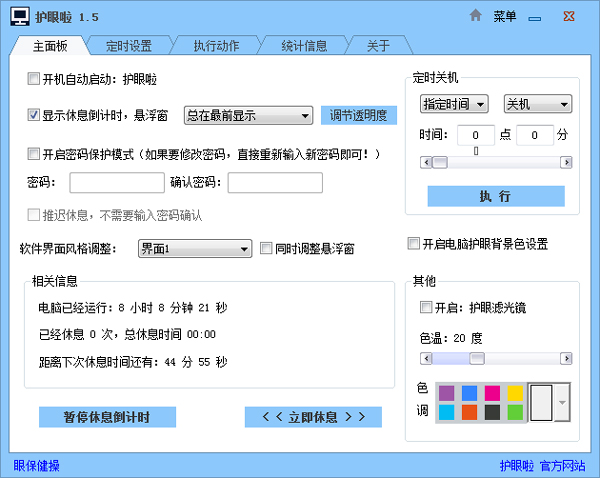600x478 pixels.
Task: Click 暂停休息倒计时 button
Action: pyautogui.click(x=107, y=417)
